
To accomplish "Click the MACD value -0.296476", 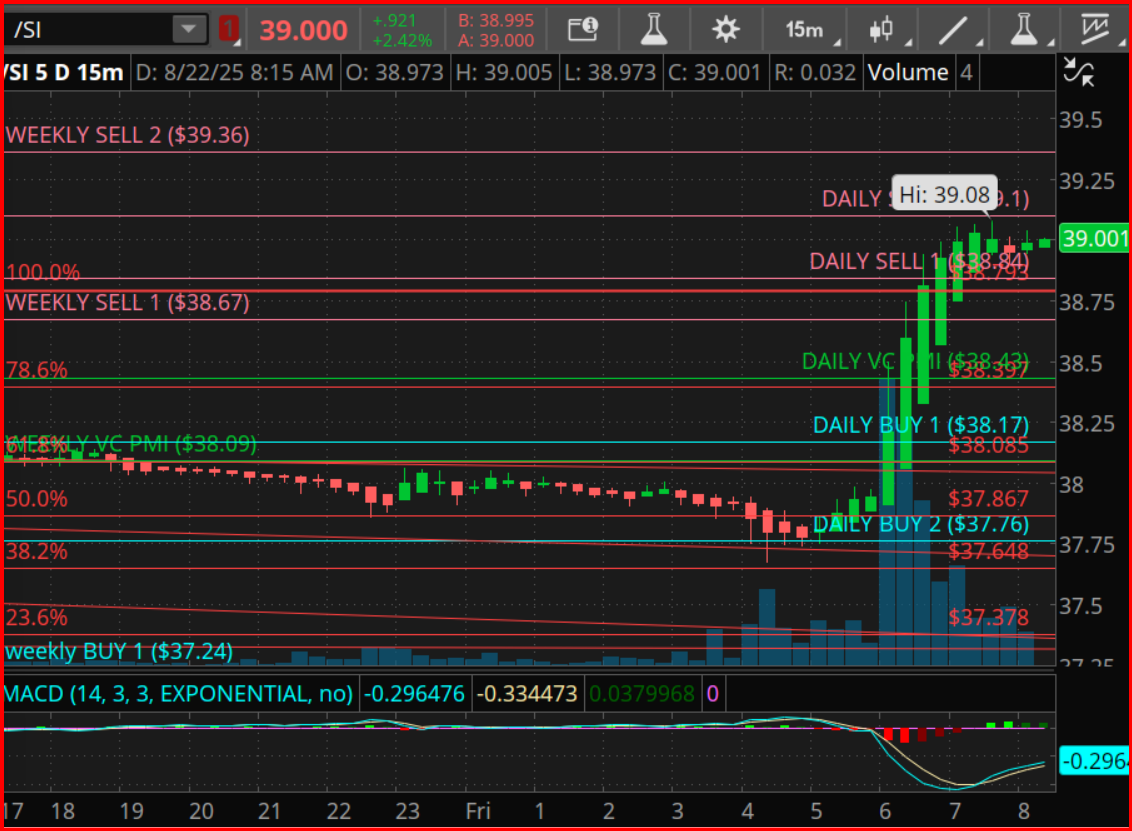I will coord(414,694).
